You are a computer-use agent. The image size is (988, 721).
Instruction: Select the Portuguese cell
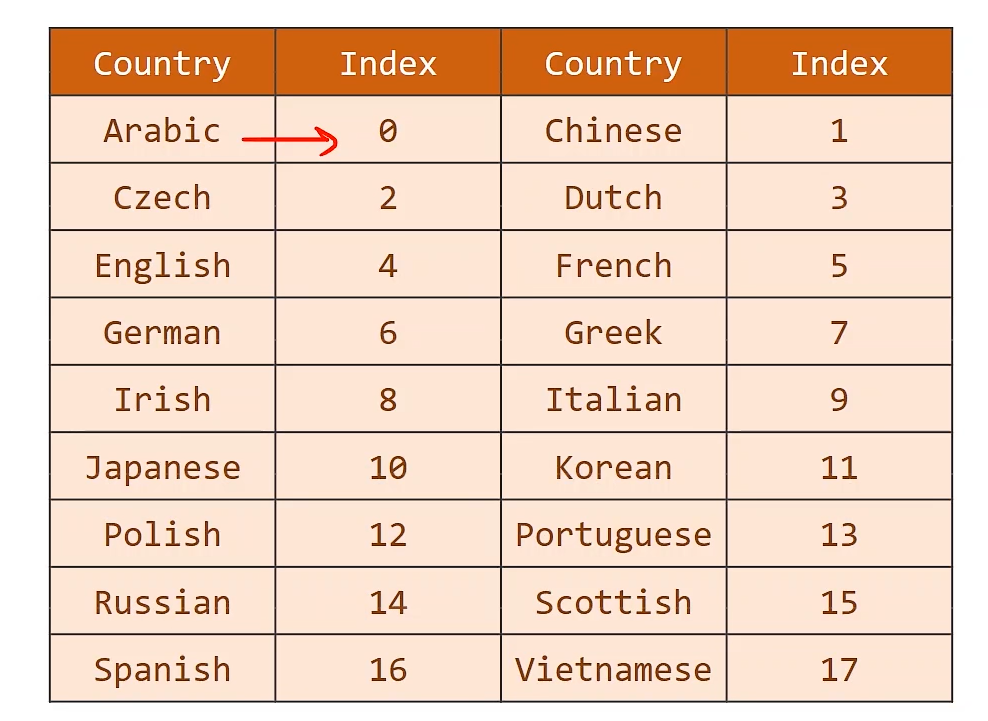point(613,535)
